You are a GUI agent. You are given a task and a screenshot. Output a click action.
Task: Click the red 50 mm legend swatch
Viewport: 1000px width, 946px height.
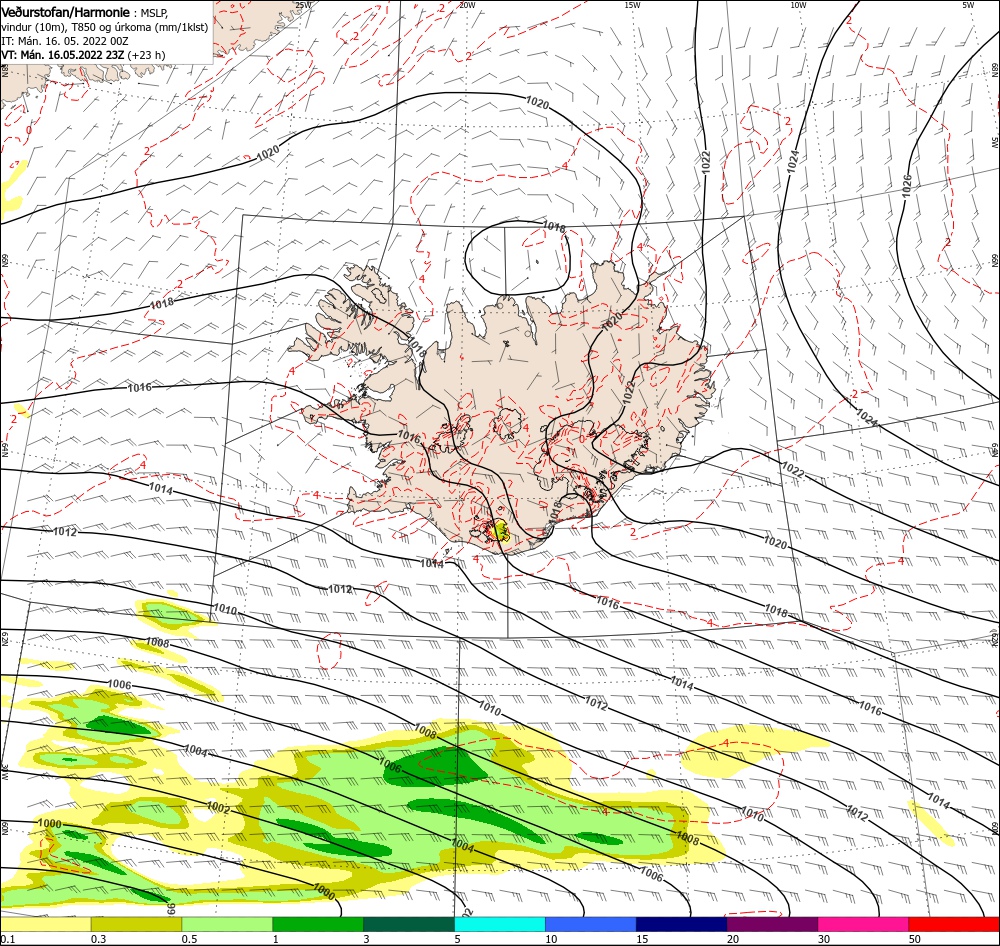point(954,924)
